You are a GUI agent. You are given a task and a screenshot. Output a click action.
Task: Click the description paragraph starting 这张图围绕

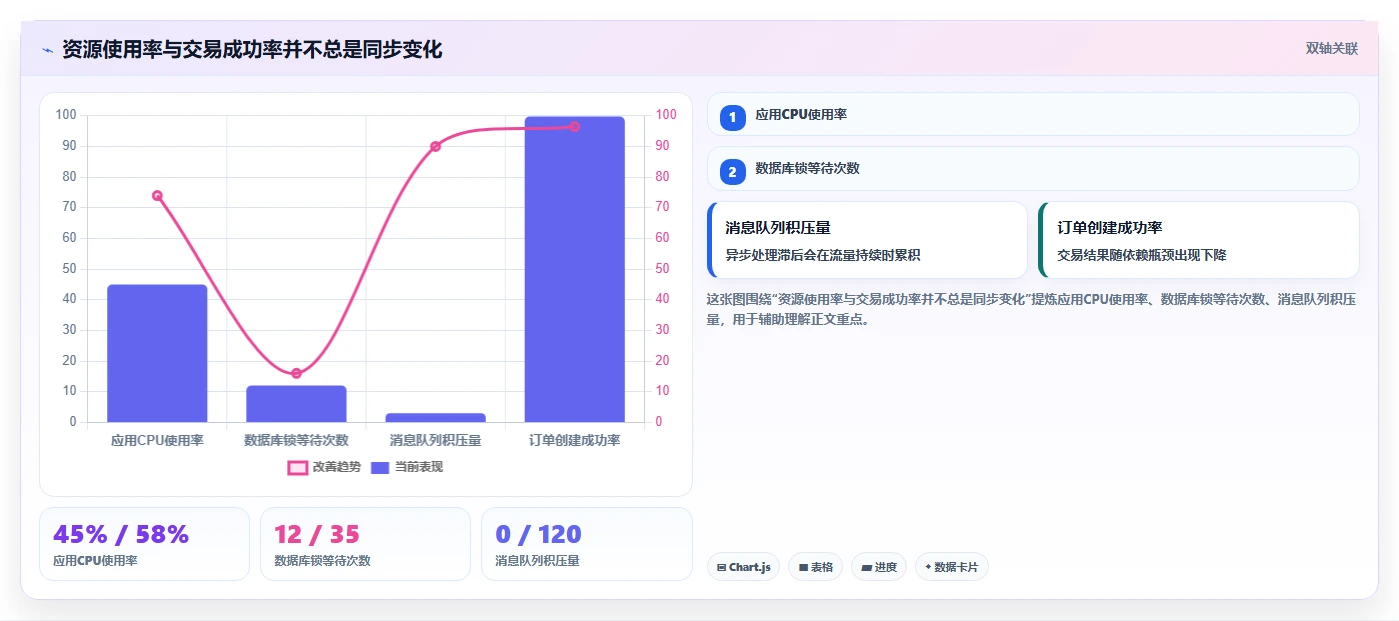point(1031,309)
